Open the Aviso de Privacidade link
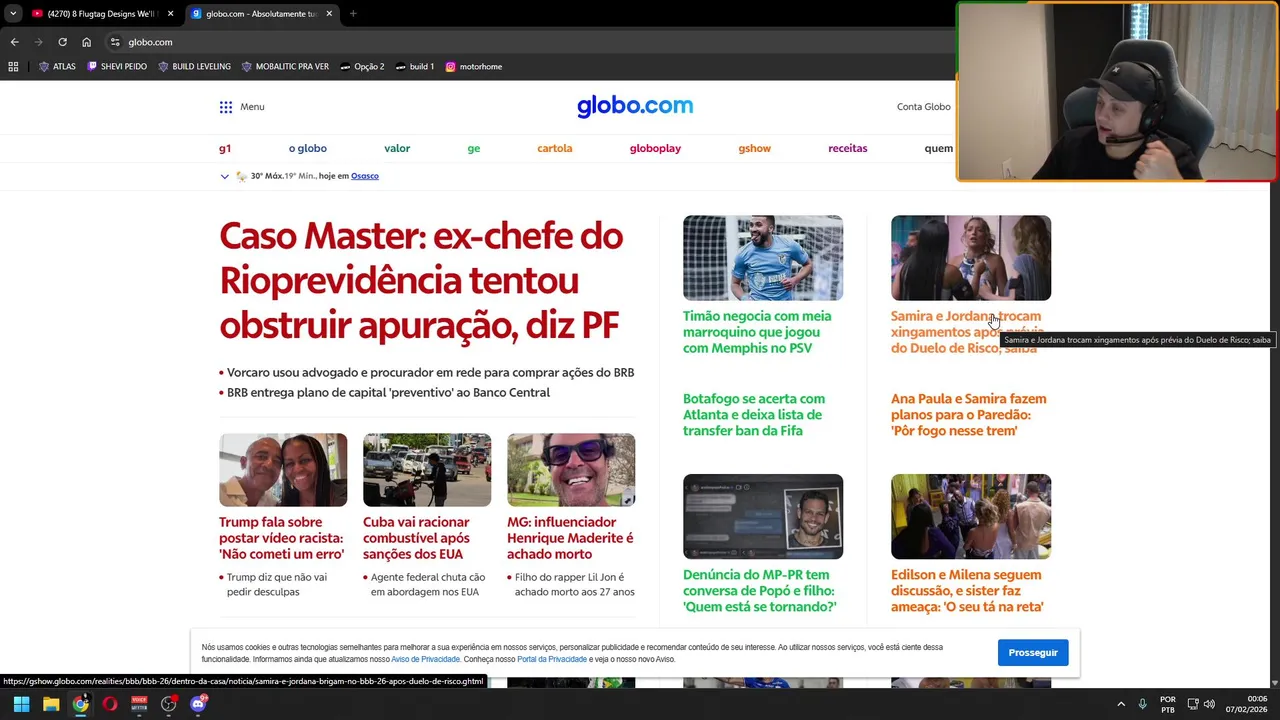This screenshot has height=720, width=1280. click(x=425, y=660)
